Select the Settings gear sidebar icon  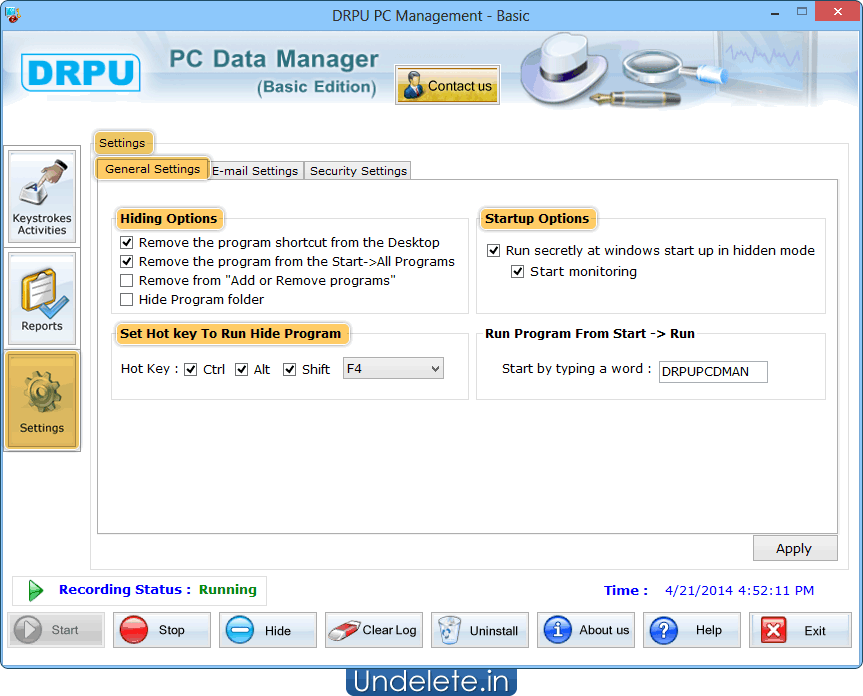(x=42, y=401)
